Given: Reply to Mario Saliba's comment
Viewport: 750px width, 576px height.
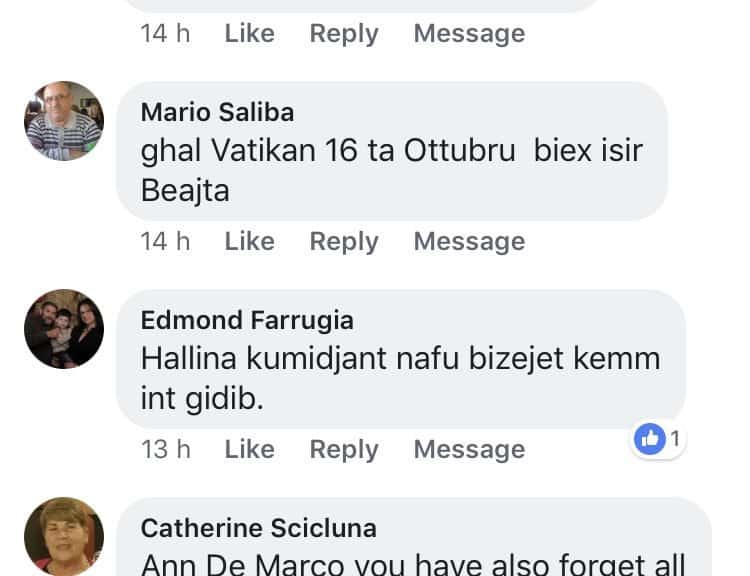Looking at the screenshot, I should tap(344, 241).
